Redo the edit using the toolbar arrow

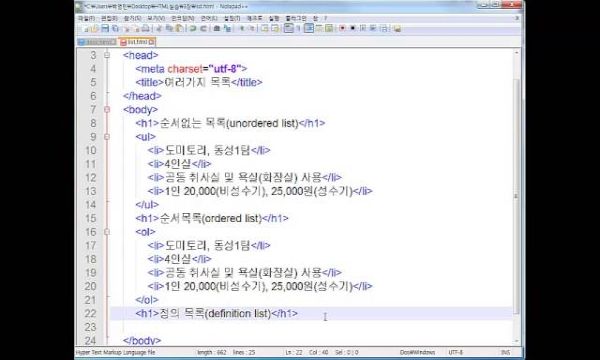[204, 28]
